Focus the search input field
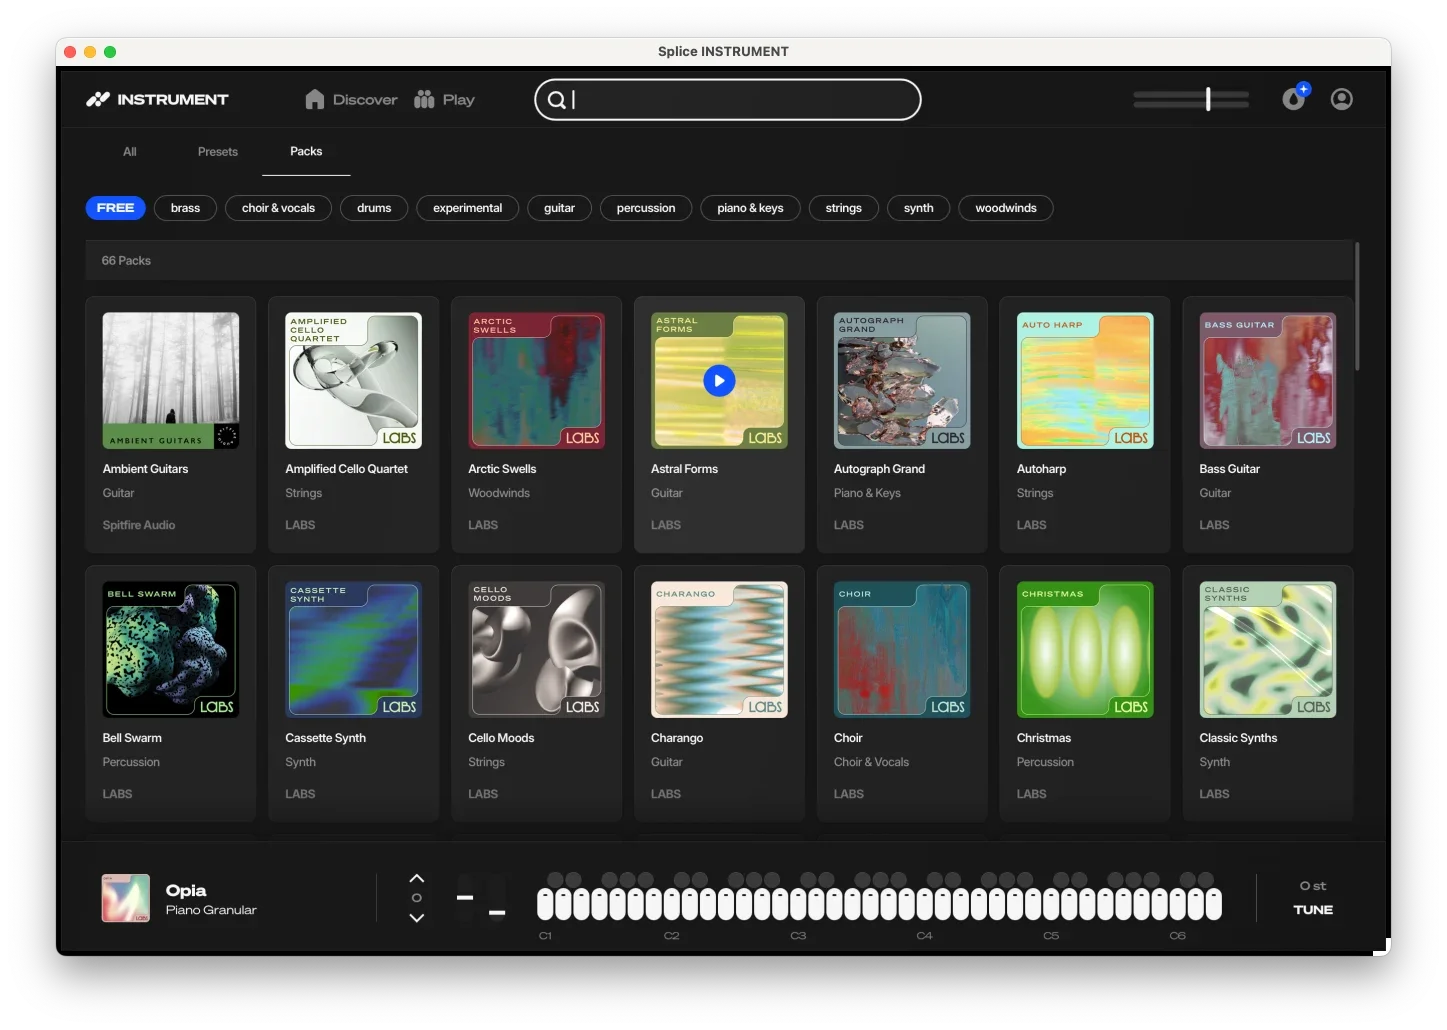Screen dimensions: 1447x1030 [x=728, y=100]
